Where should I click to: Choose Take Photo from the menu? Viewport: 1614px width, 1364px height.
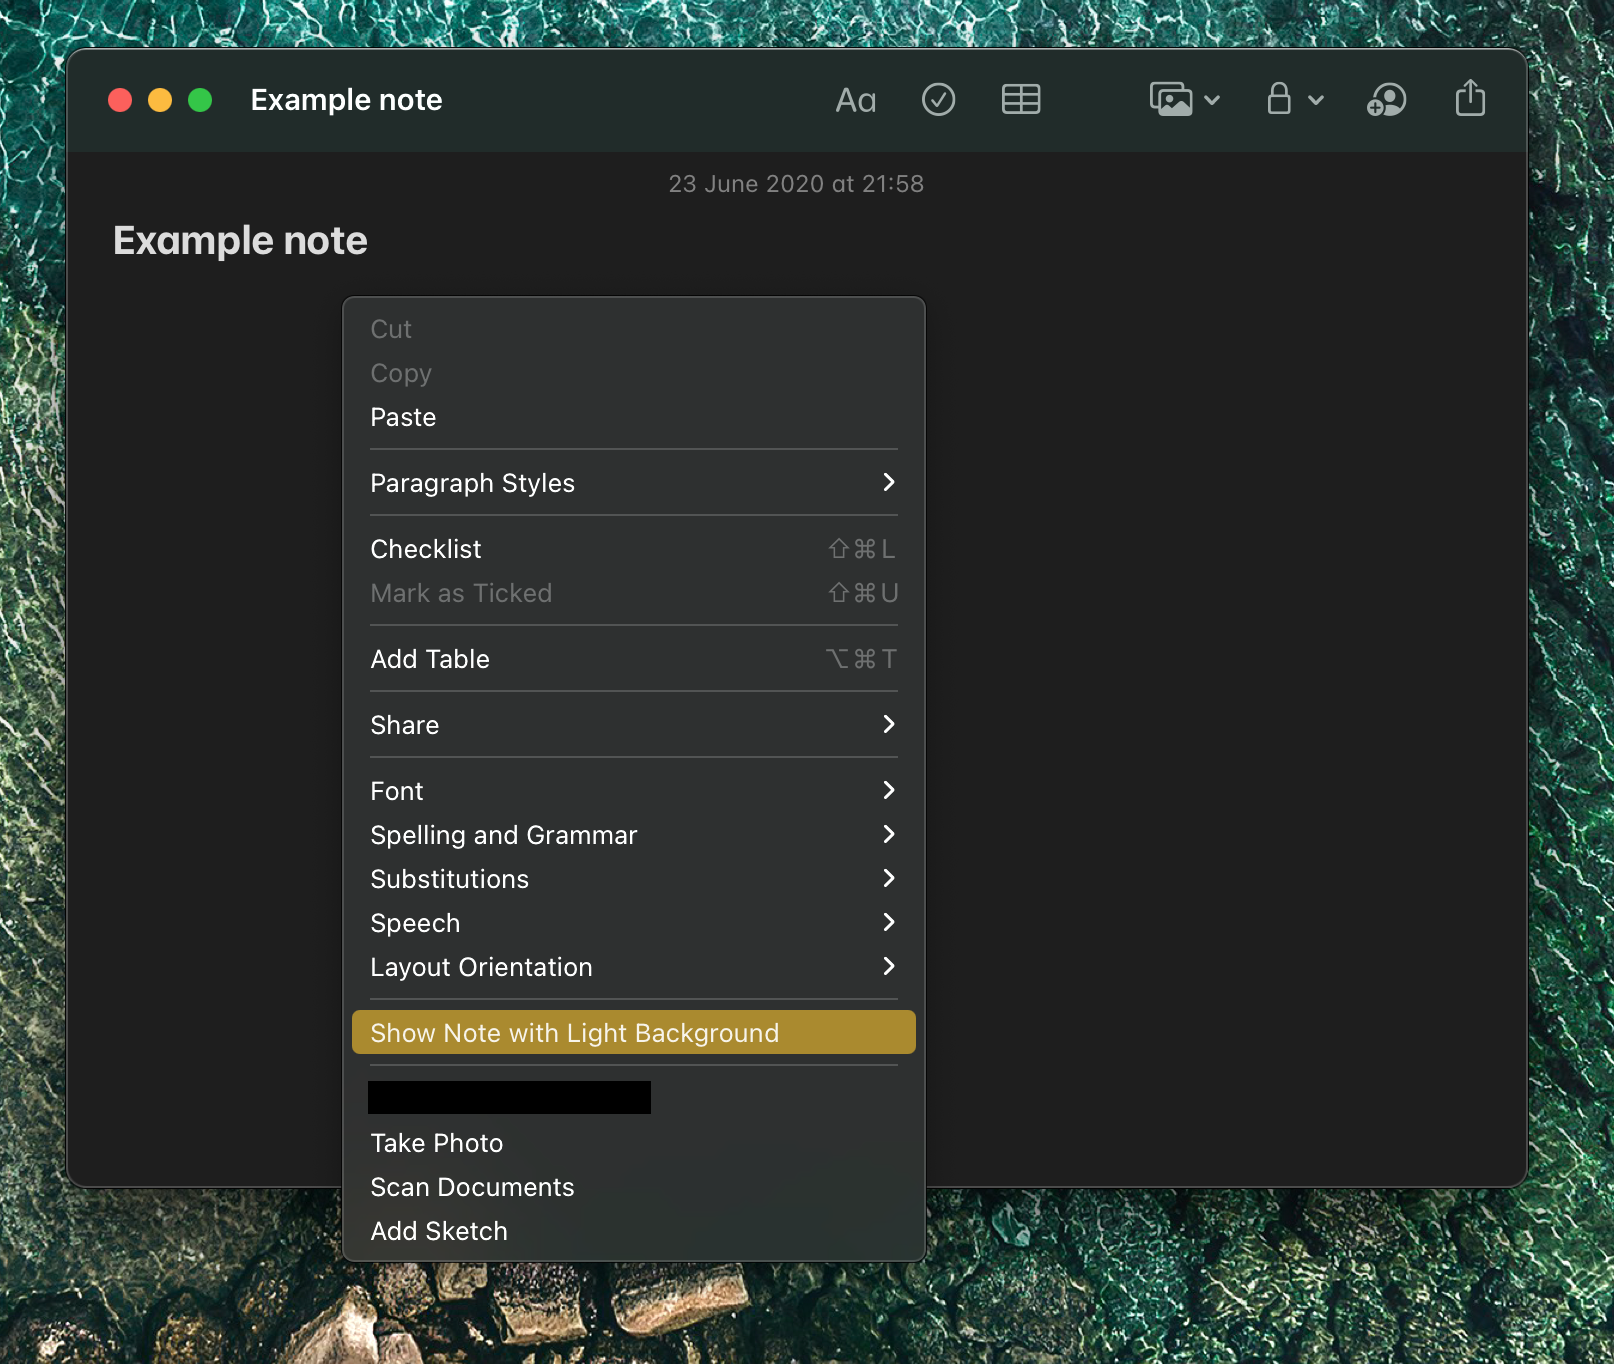(x=437, y=1143)
